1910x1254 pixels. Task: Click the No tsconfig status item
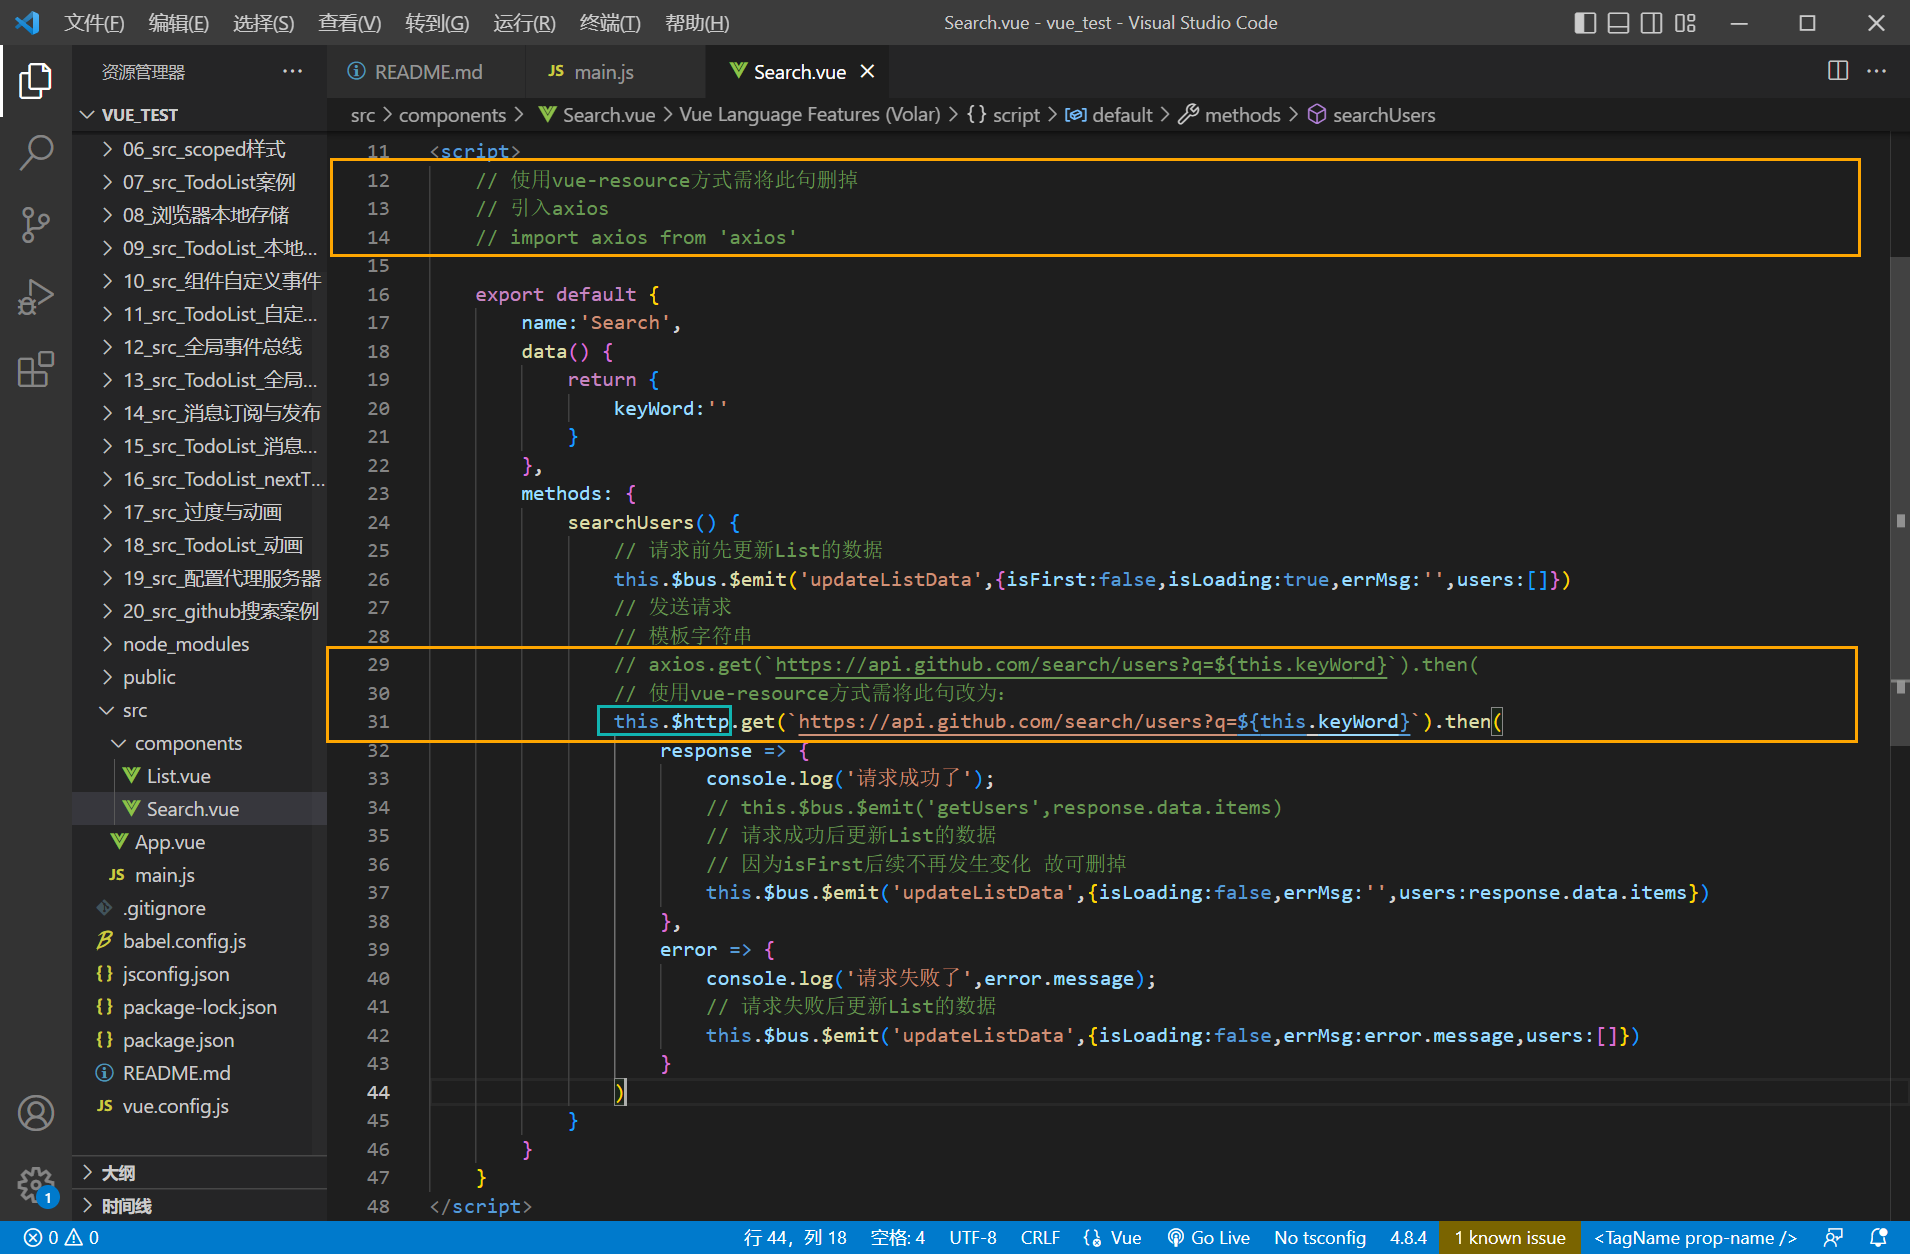click(1320, 1238)
